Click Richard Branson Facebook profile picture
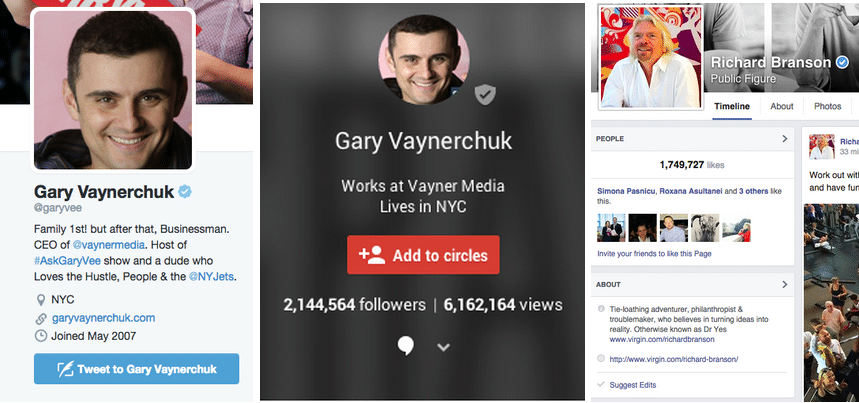This screenshot has width=859, height=403. [651, 57]
